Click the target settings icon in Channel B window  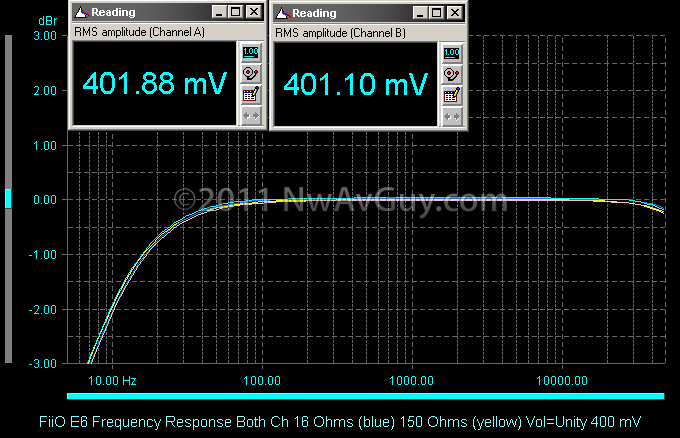[x=452, y=75]
